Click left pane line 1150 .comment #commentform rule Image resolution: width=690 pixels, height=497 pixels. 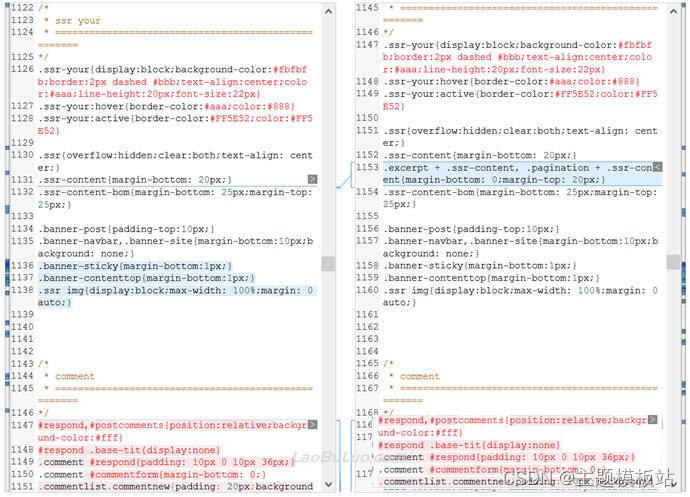coord(152,474)
